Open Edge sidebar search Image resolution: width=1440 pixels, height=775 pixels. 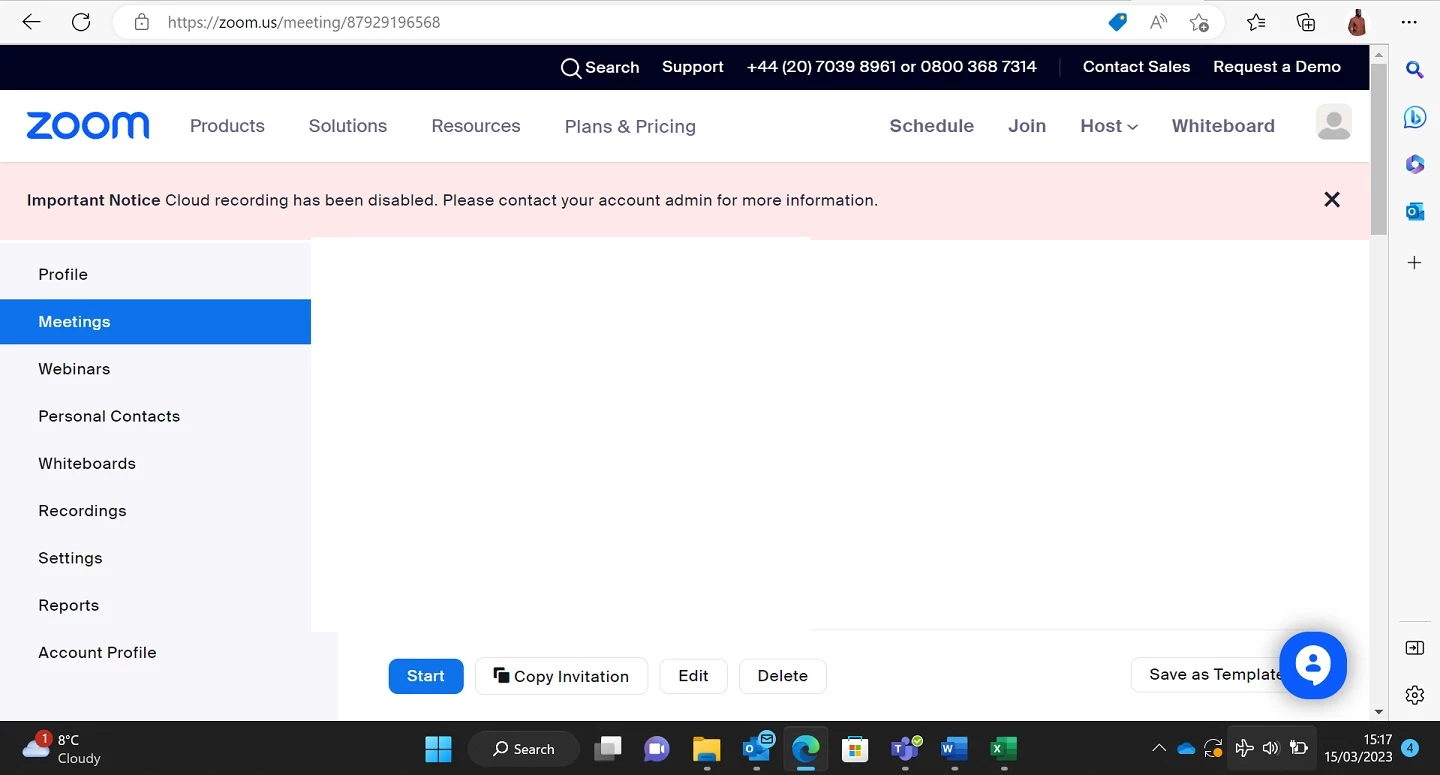click(1414, 69)
